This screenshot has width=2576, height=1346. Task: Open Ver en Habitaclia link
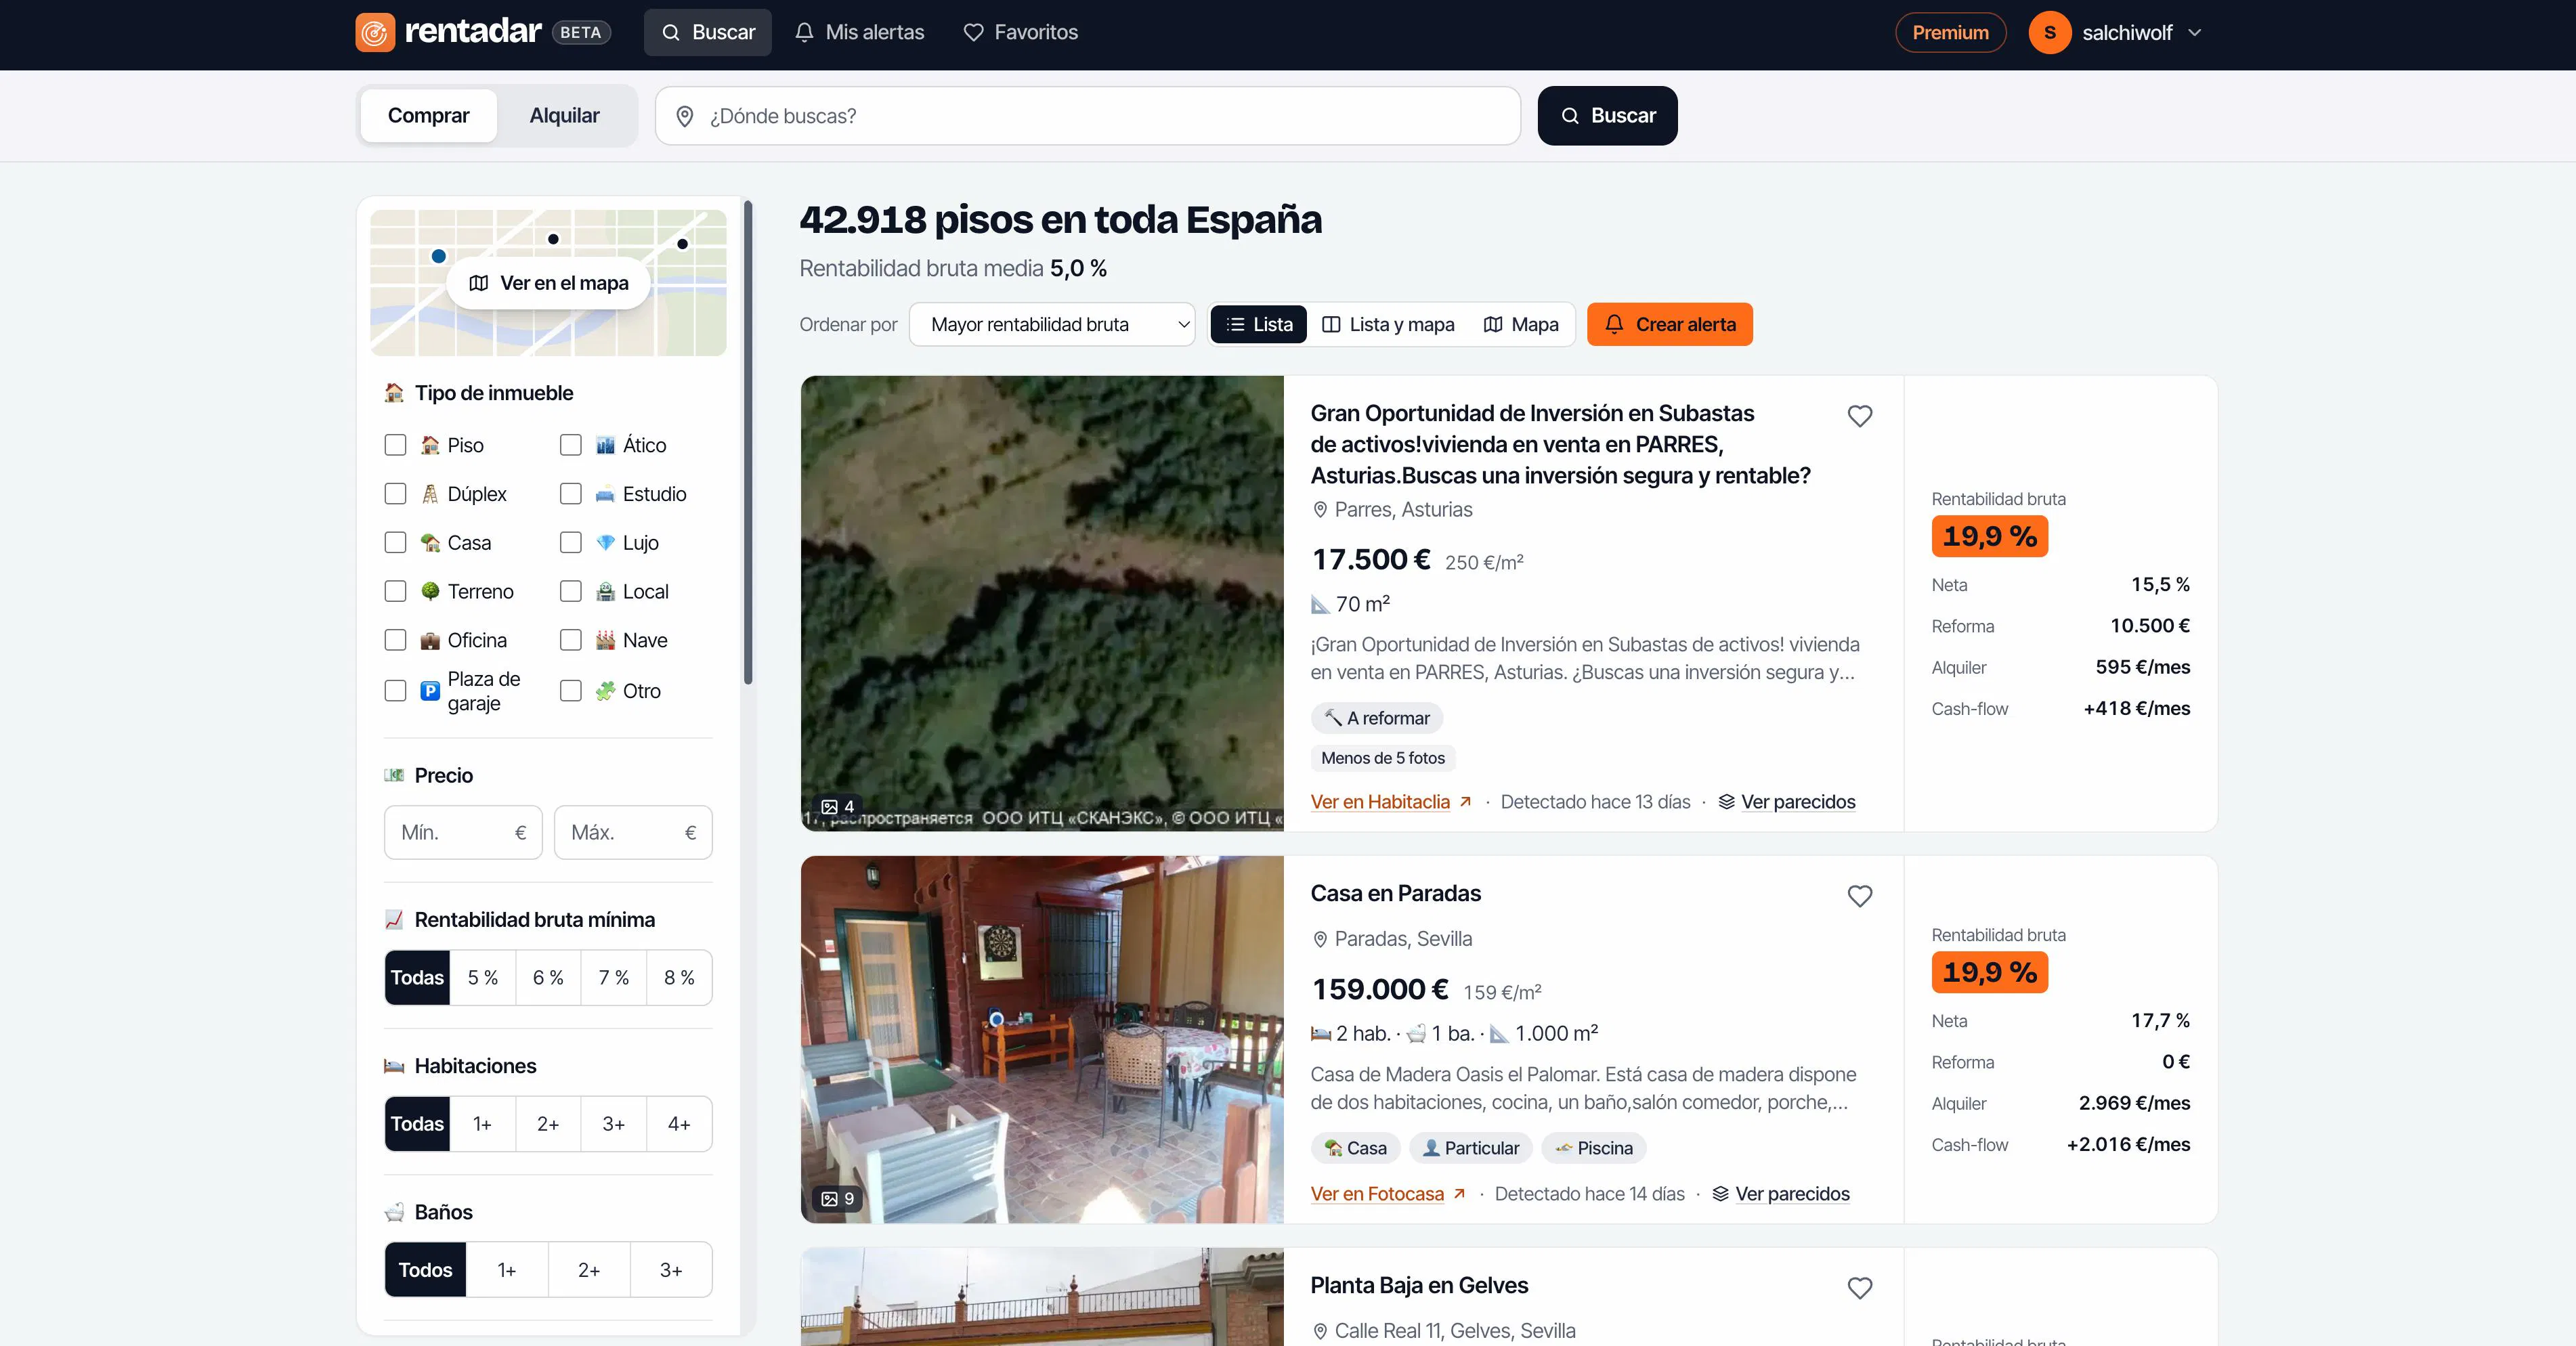[x=1391, y=802]
